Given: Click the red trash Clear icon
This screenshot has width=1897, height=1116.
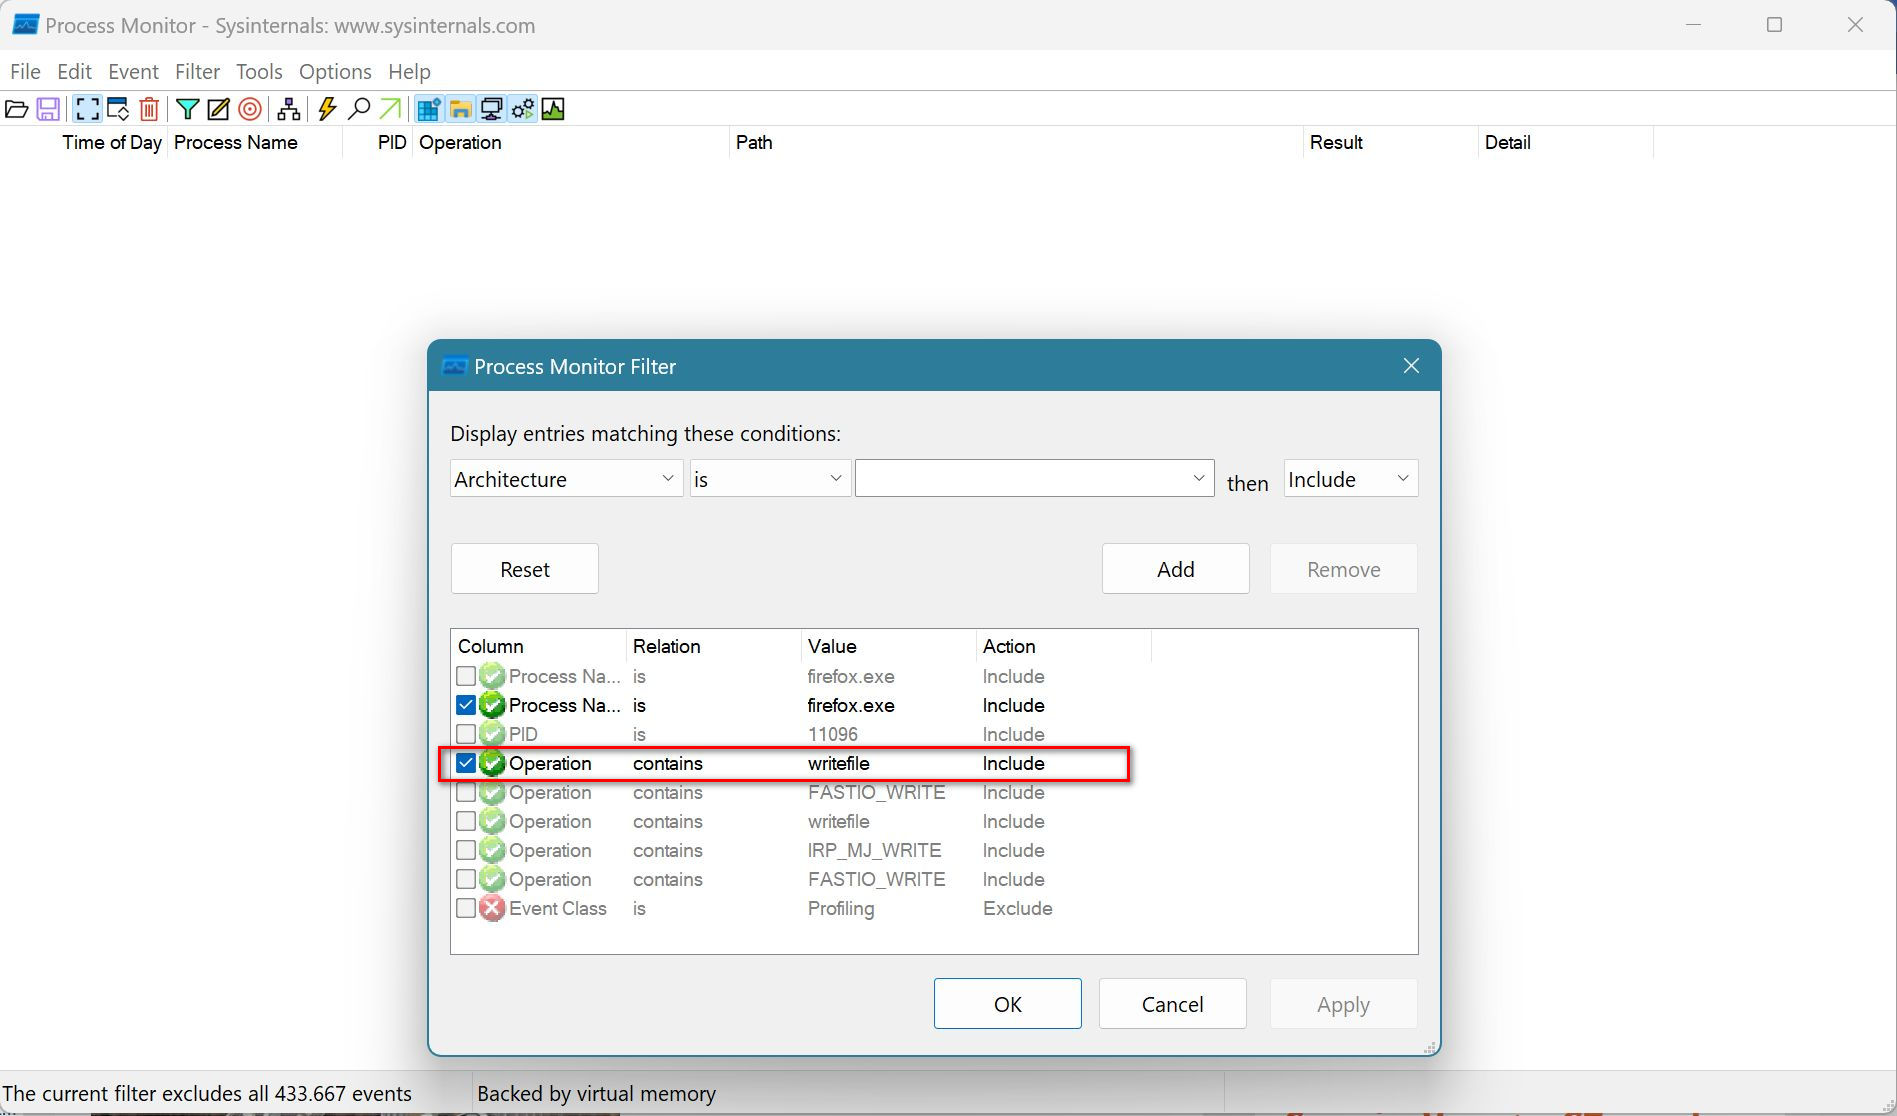Looking at the screenshot, I should pos(149,109).
